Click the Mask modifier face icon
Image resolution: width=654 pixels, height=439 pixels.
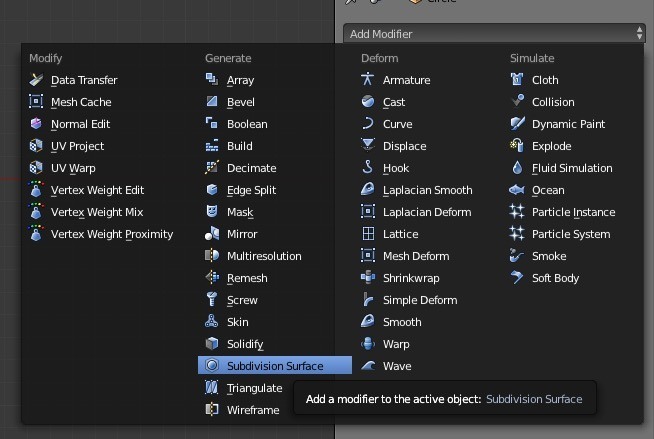click(x=212, y=212)
